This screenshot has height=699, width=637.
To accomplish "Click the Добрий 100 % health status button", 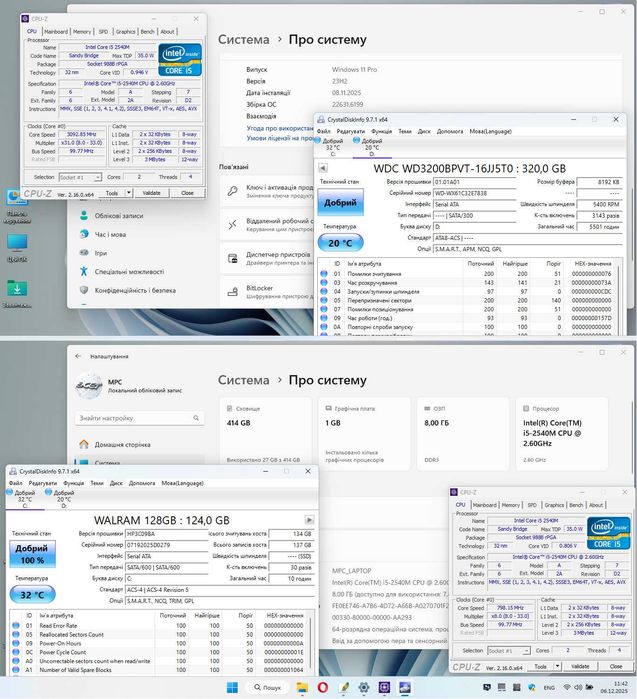I will [x=32, y=554].
